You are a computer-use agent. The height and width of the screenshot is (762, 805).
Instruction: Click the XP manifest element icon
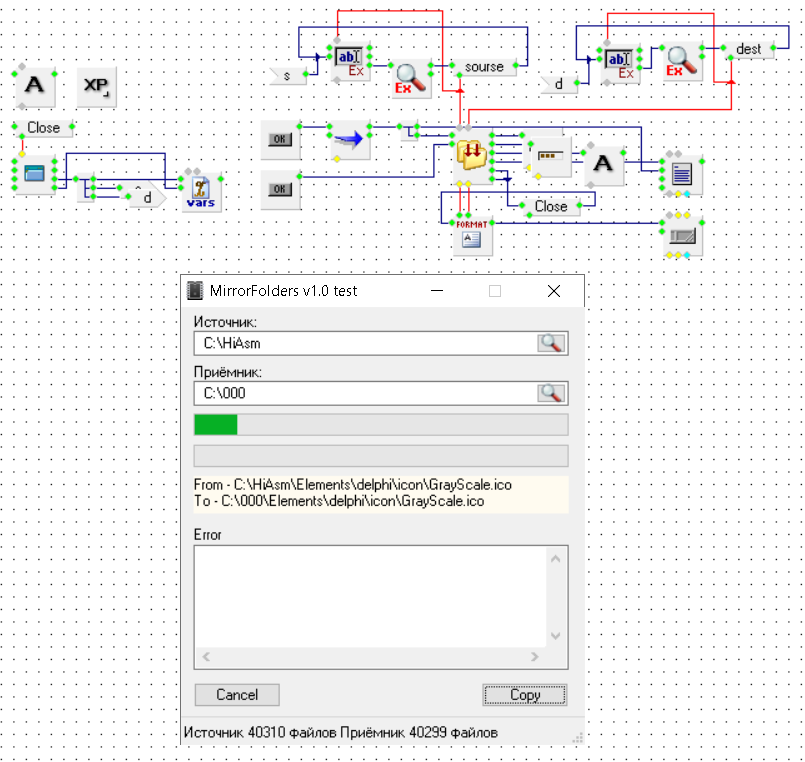pyautogui.click(x=97, y=87)
